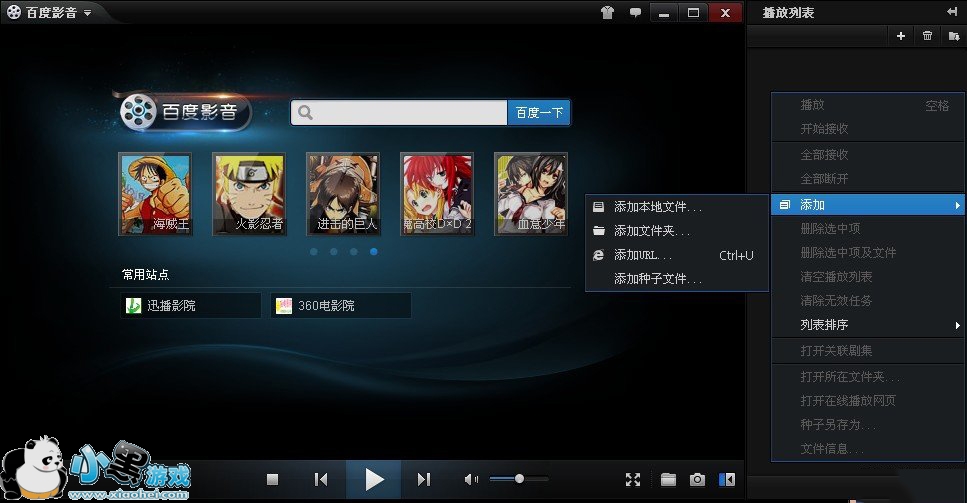Image resolution: width=967 pixels, height=503 pixels.
Task: Click the volume slider track
Action: click(519, 479)
